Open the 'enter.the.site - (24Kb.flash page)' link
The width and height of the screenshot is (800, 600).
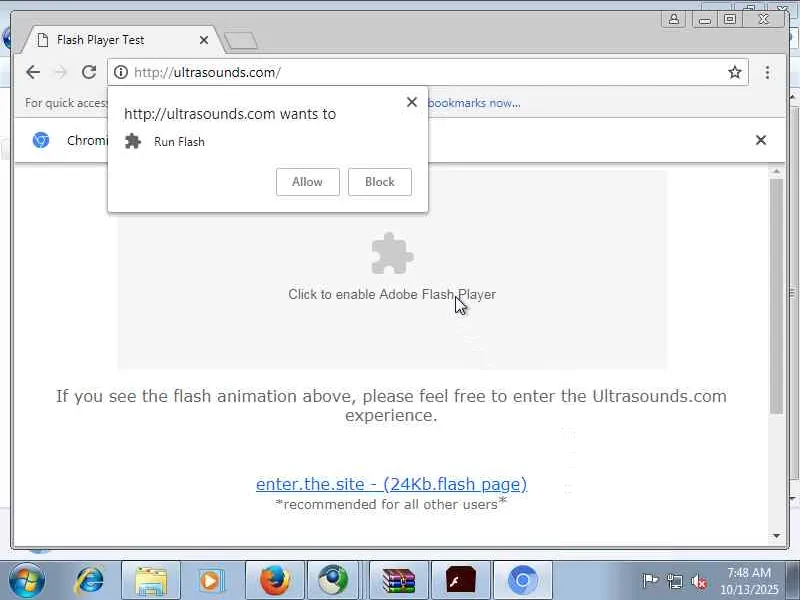coord(391,484)
